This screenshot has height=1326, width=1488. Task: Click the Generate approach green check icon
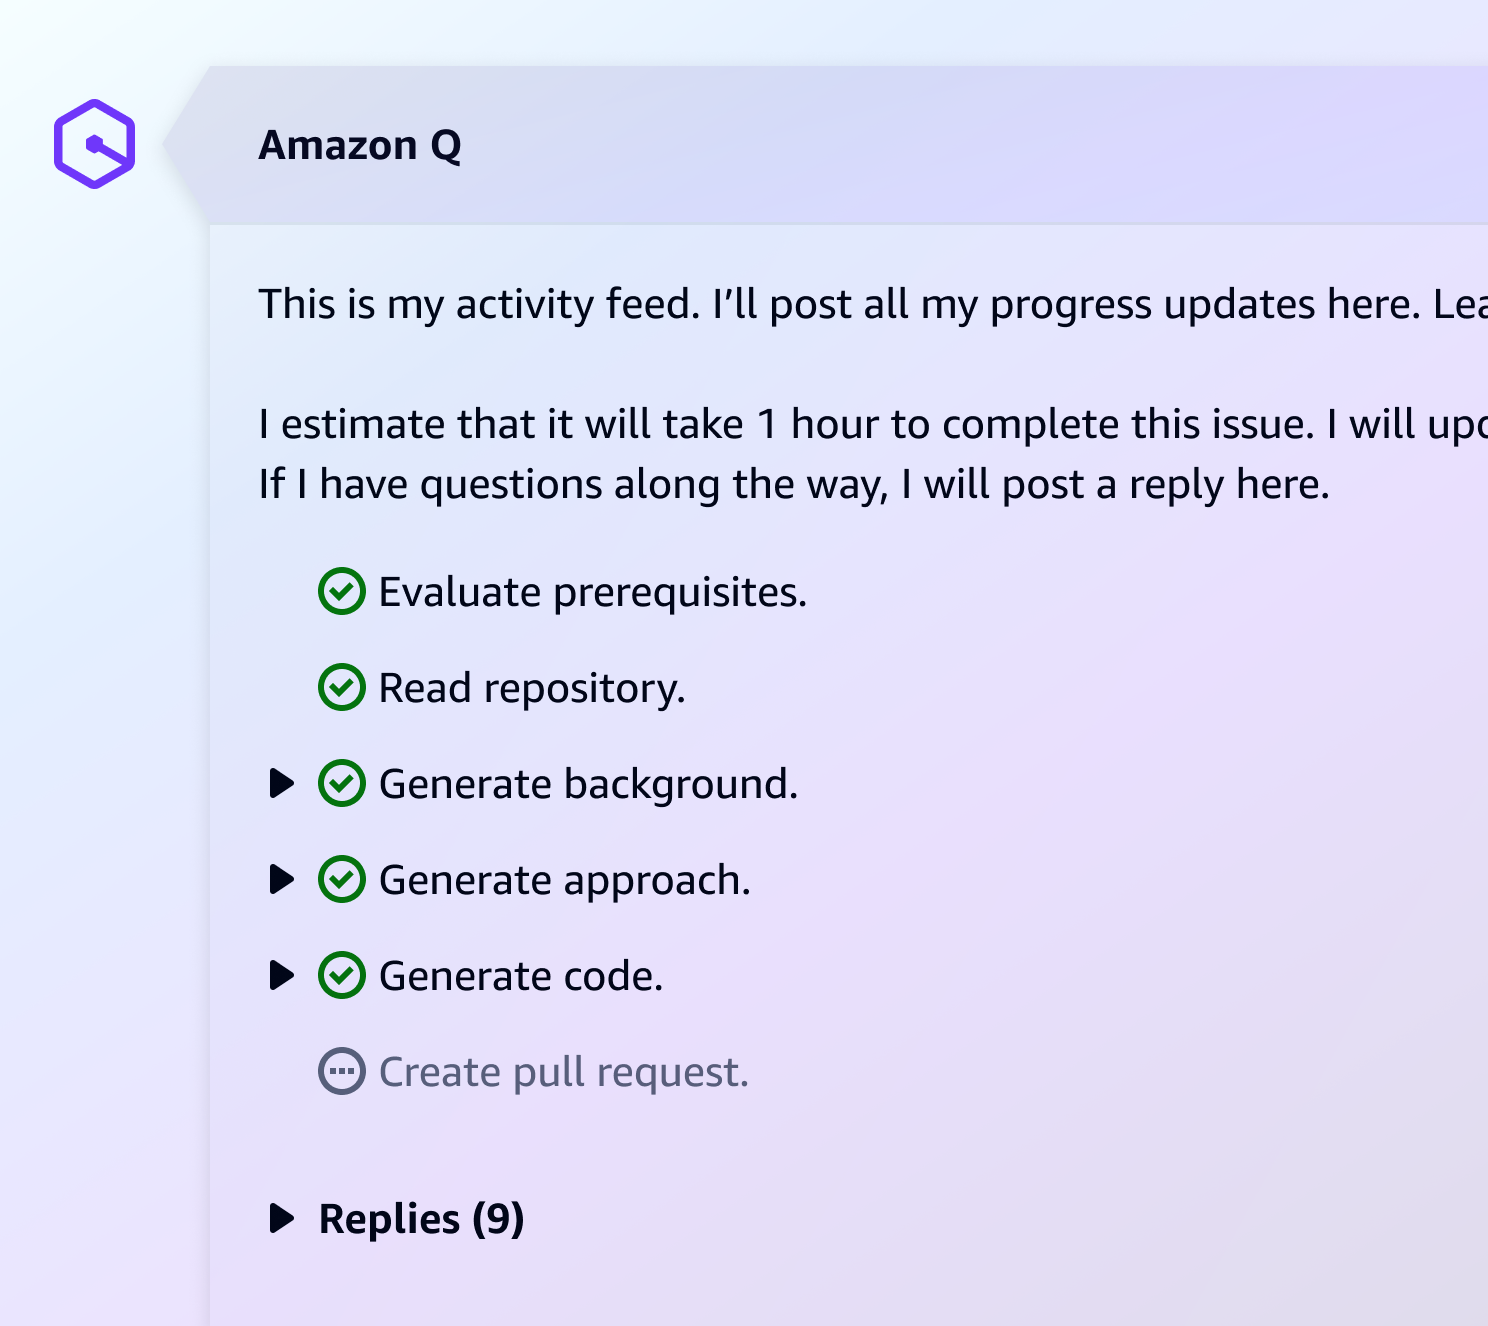click(342, 879)
